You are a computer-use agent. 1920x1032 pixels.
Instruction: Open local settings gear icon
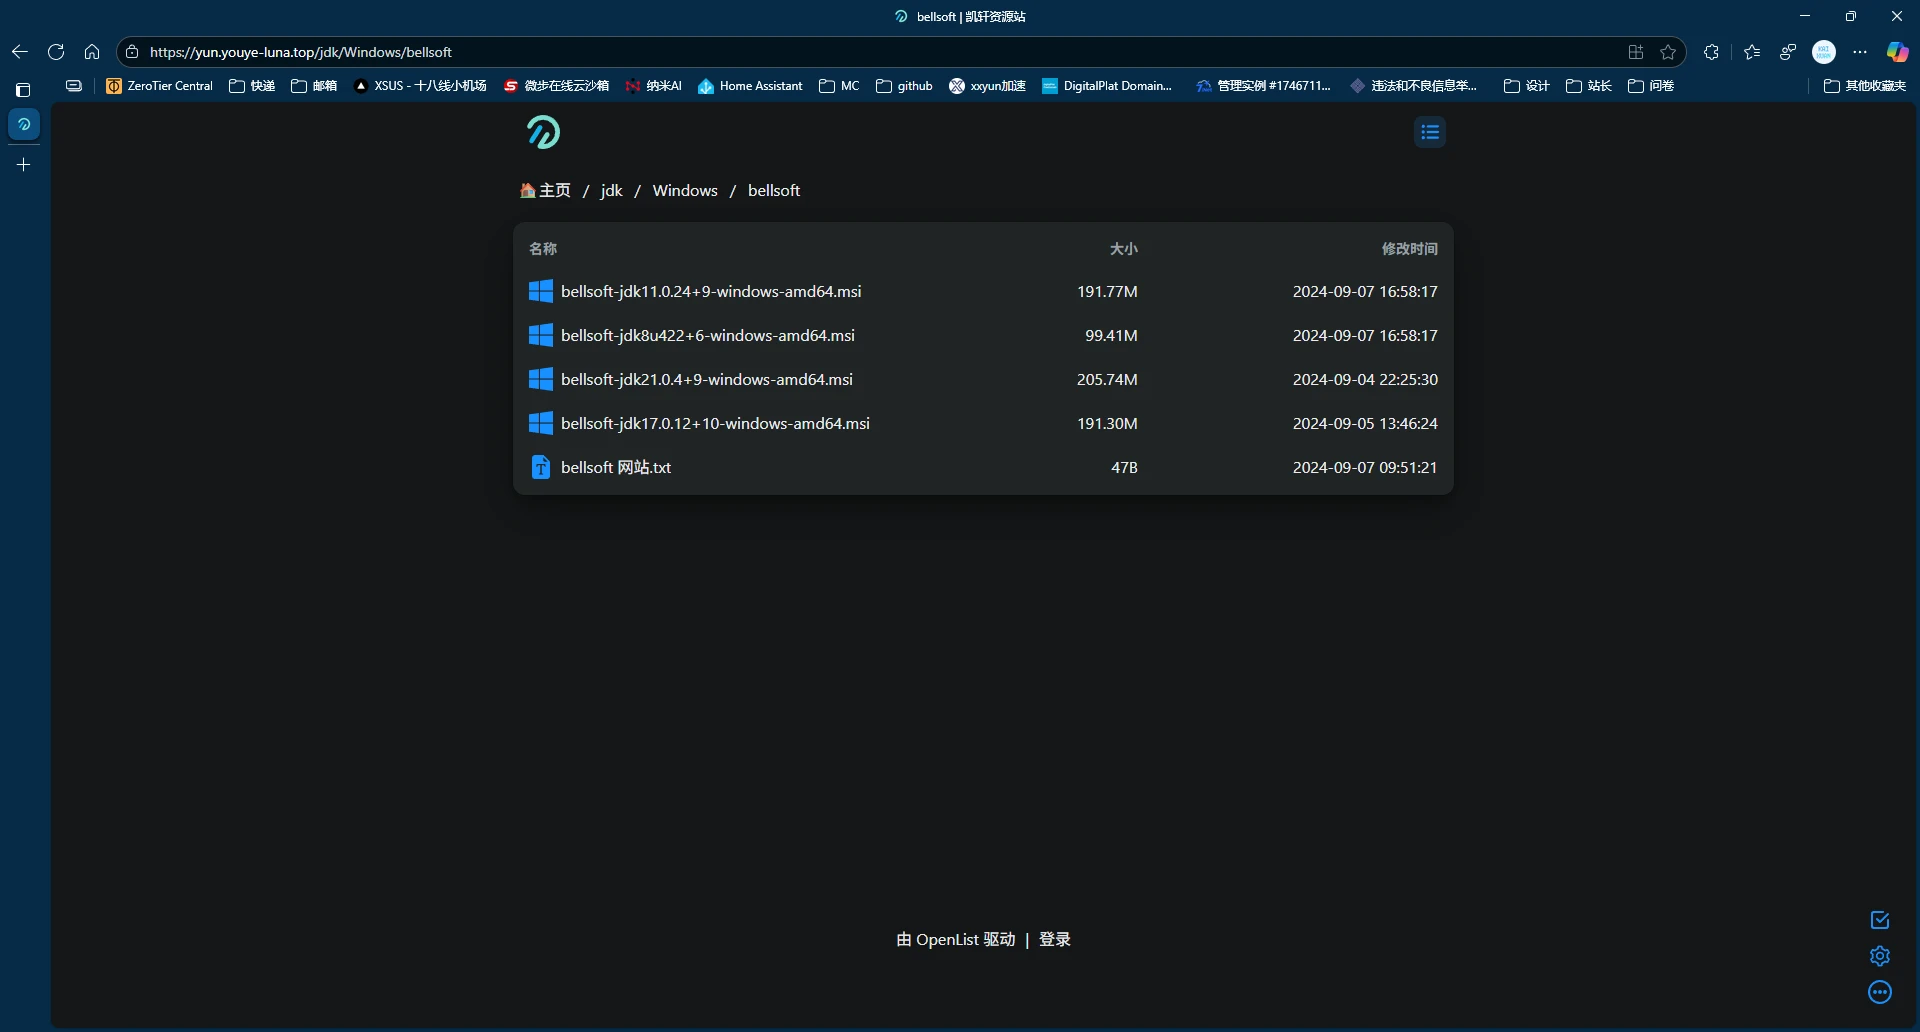coord(1880,956)
